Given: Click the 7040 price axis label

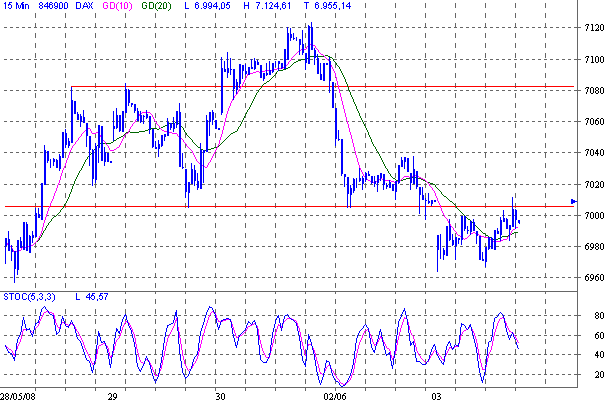Looking at the screenshot, I should 594,153.
